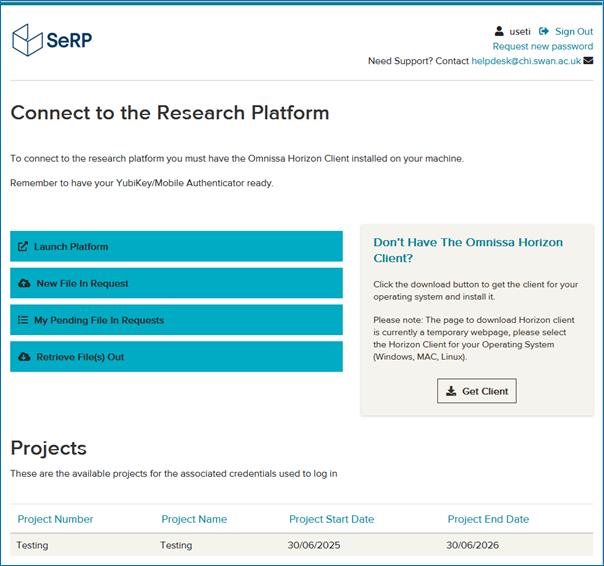This screenshot has height=566, width=604.
Task: Click the cloud upload icon on New File In Request
Action: click(24, 283)
